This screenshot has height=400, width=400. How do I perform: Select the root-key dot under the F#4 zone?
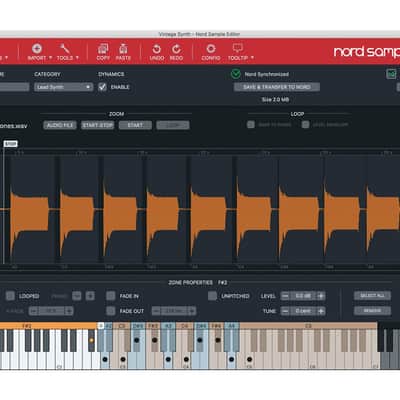click(x=218, y=340)
